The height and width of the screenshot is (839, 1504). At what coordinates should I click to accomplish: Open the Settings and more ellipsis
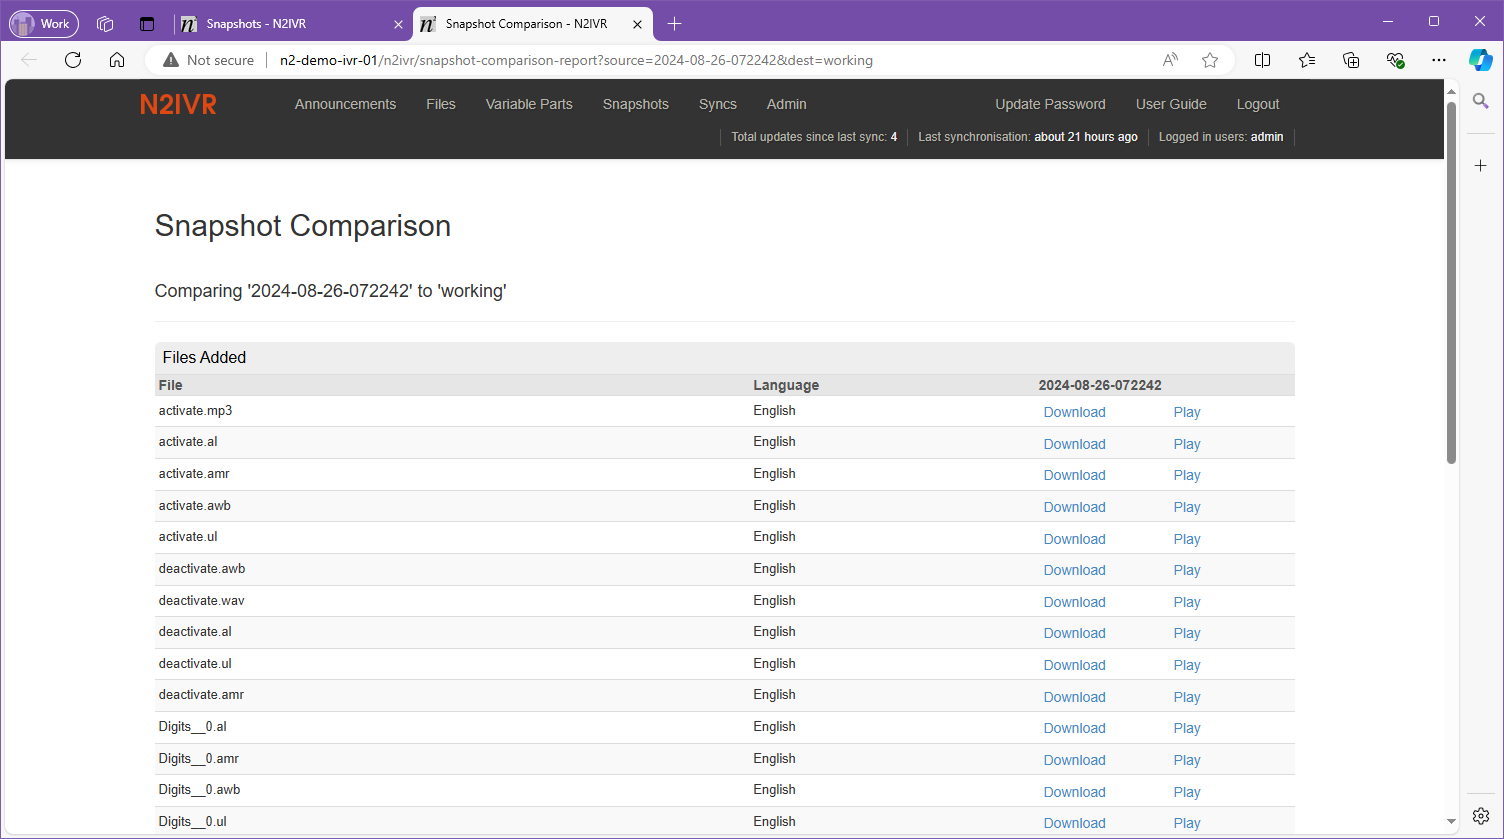click(1439, 60)
